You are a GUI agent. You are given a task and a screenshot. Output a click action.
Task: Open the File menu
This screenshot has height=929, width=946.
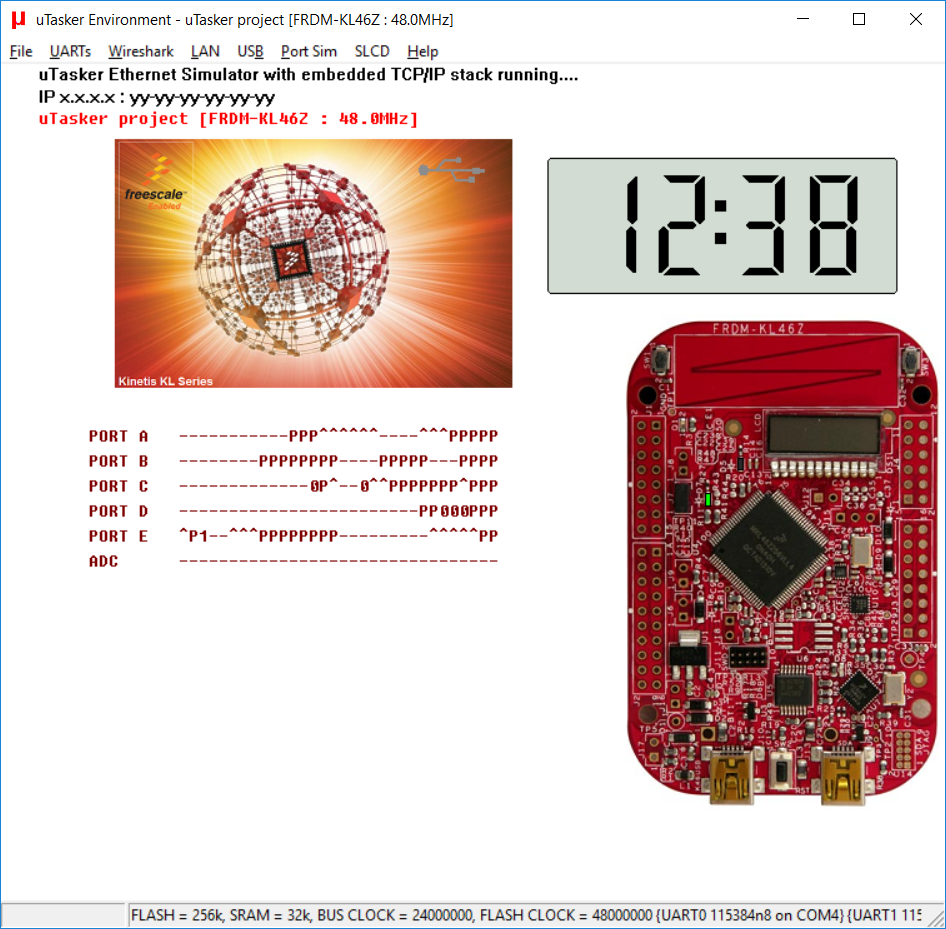coord(21,51)
